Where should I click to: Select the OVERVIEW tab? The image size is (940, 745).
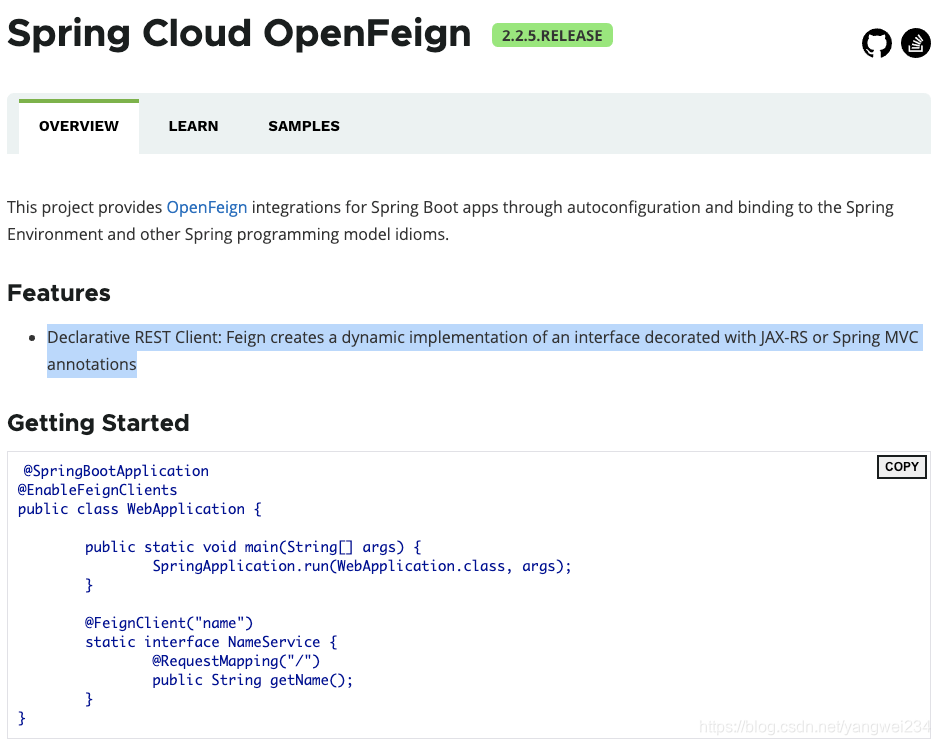tap(79, 126)
